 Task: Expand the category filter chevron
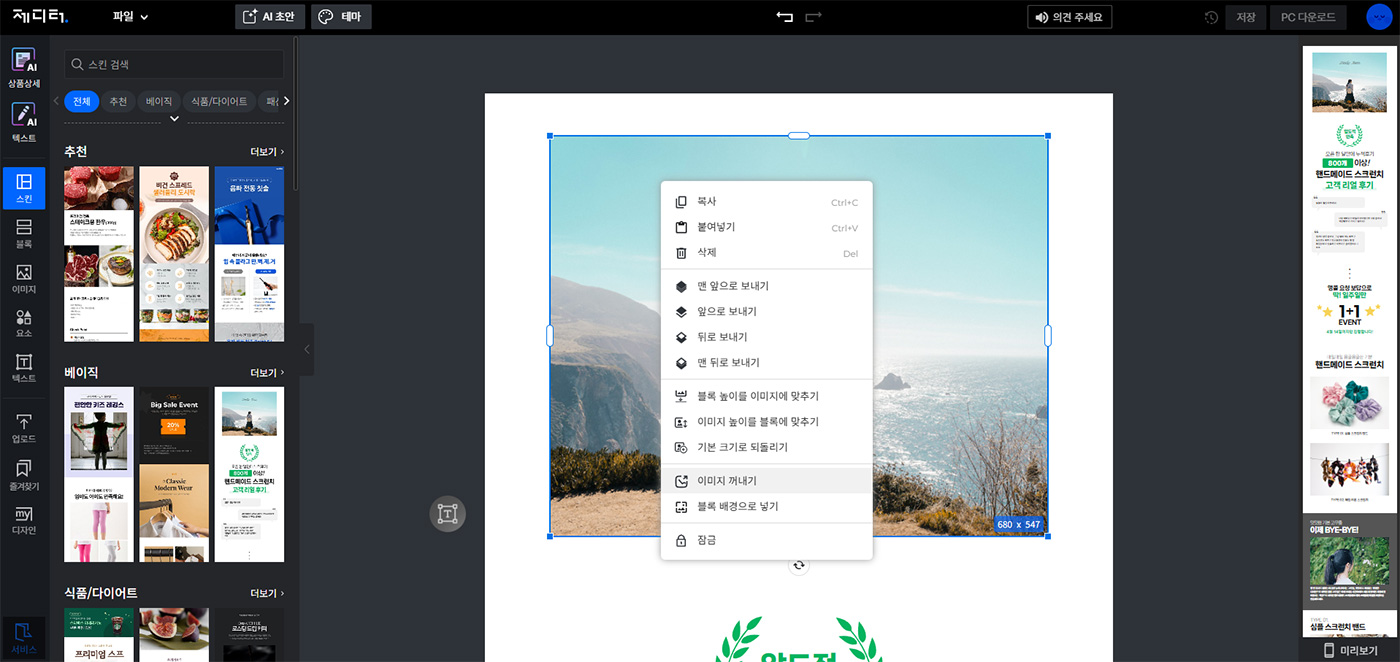174,119
